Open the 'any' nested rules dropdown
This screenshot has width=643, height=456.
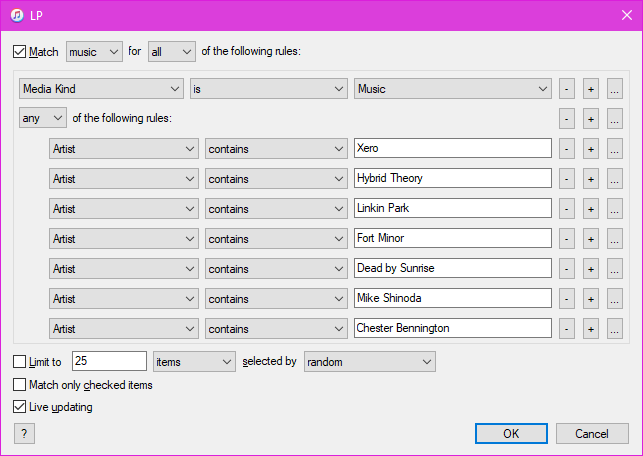43,118
